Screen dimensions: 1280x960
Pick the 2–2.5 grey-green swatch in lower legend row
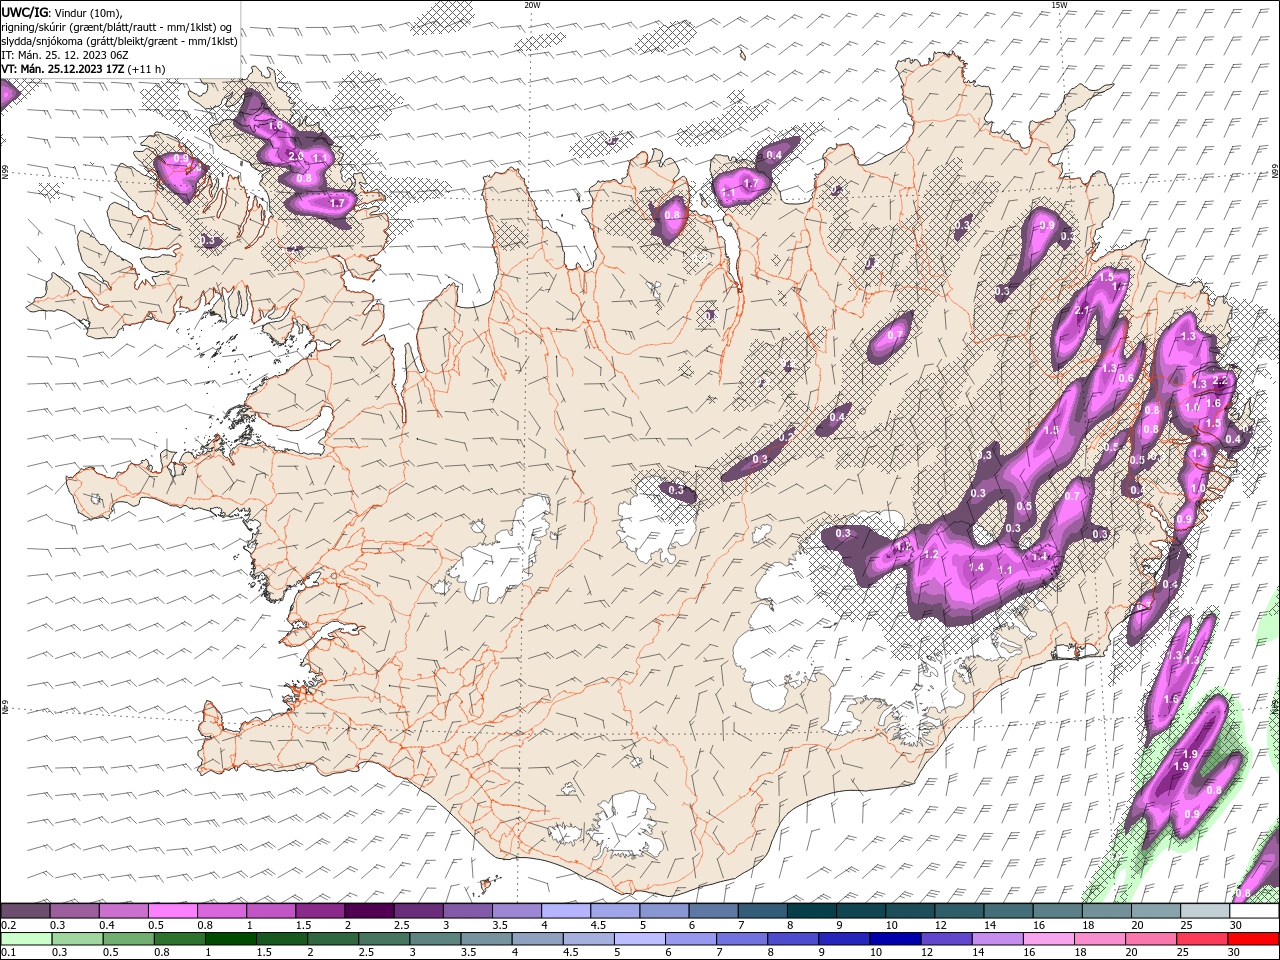click(x=333, y=939)
